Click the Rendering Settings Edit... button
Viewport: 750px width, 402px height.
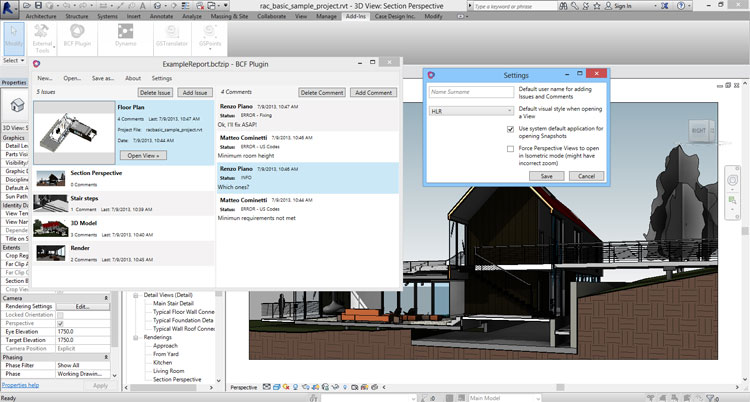coord(83,306)
